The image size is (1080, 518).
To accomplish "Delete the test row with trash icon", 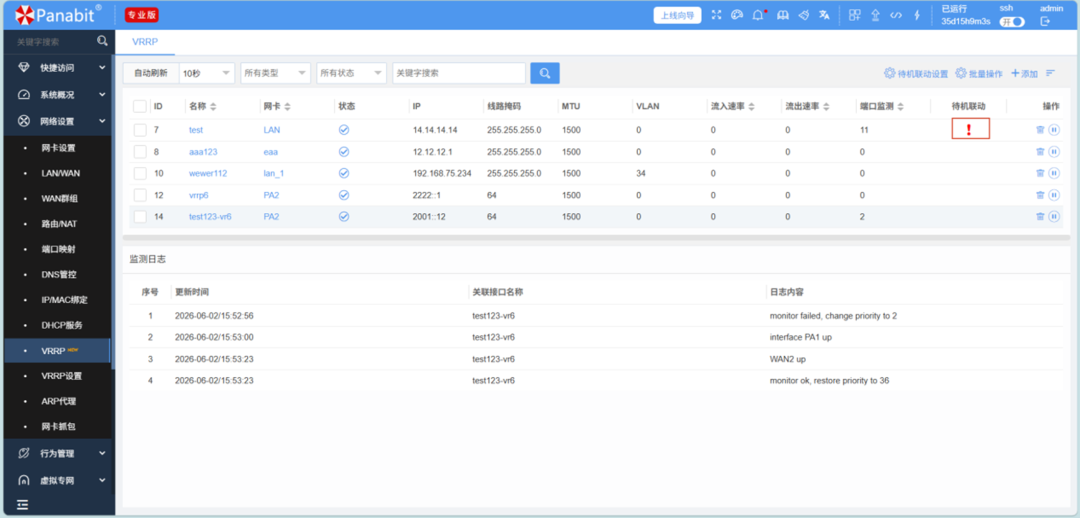I will point(1040,130).
